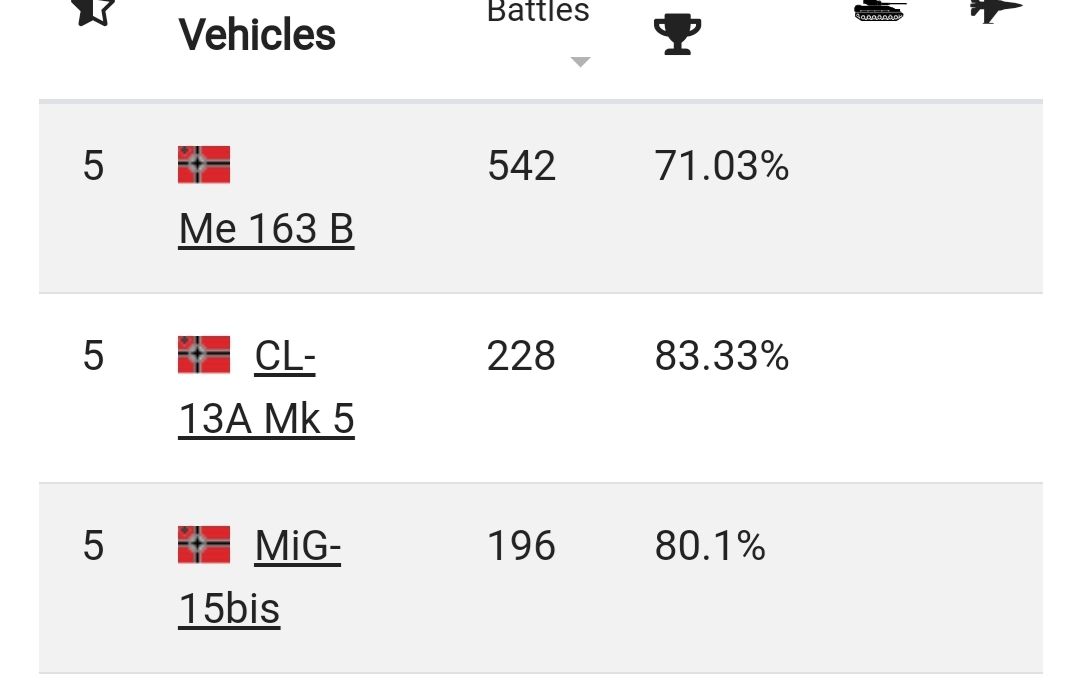Click the flag icon beside Me 163 B
1074x691 pixels.
204,164
